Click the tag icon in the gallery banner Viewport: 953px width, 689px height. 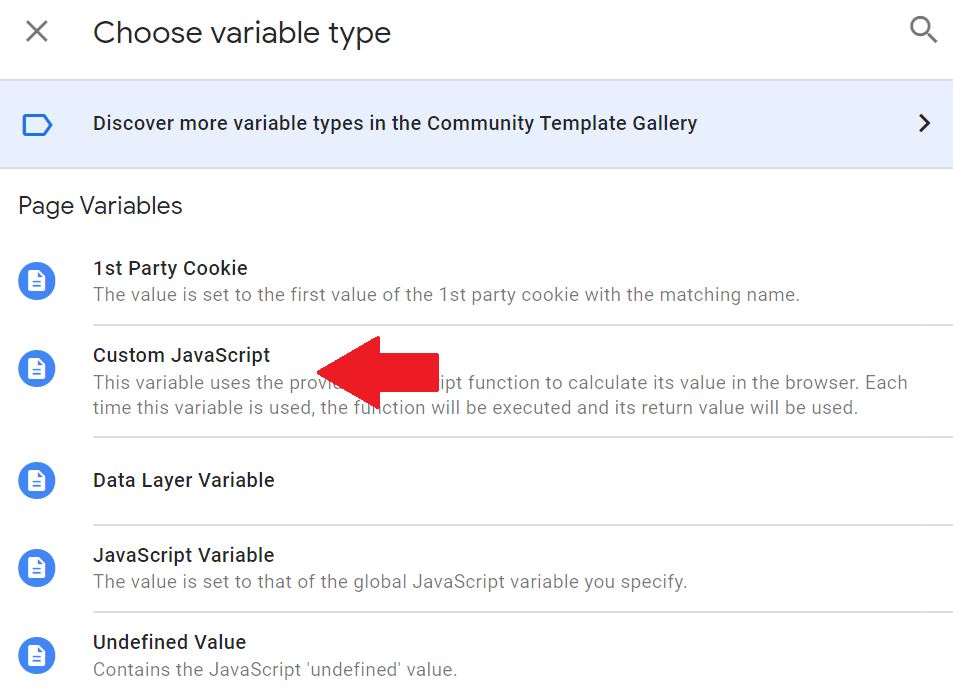point(37,125)
